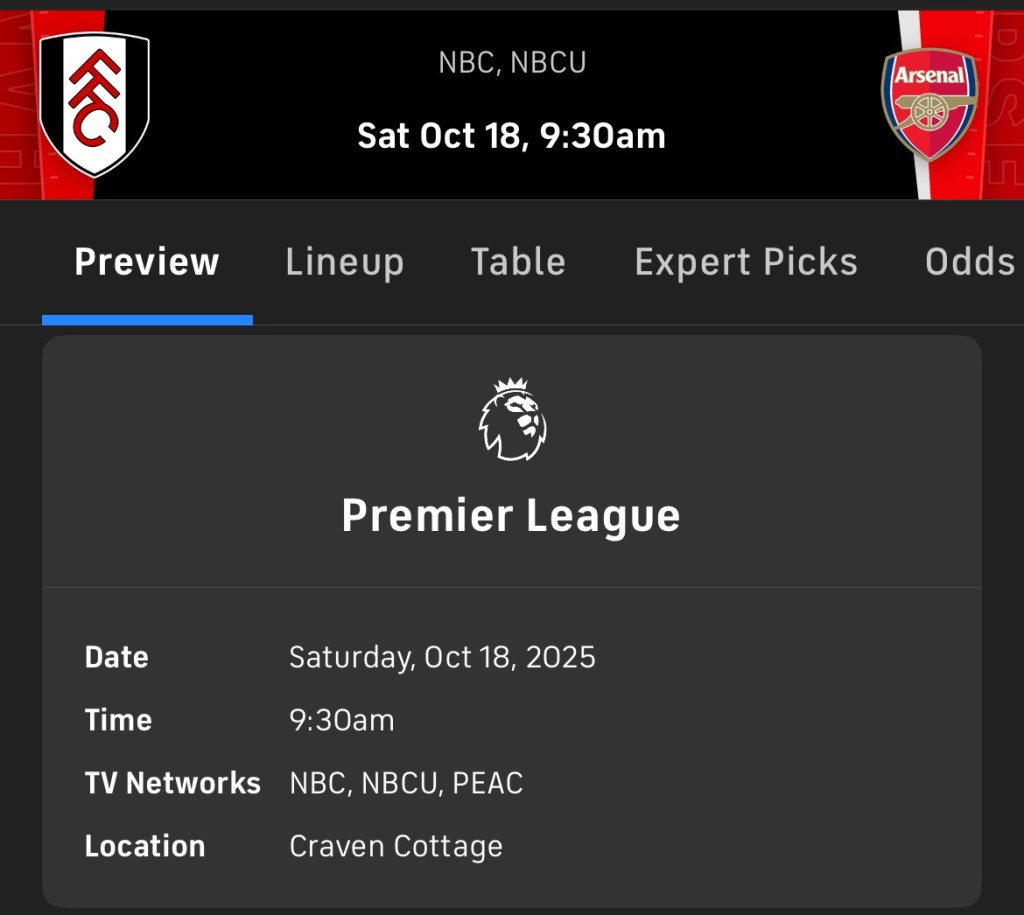Click the Premier League heading text
This screenshot has height=915, width=1024.
[x=511, y=516]
